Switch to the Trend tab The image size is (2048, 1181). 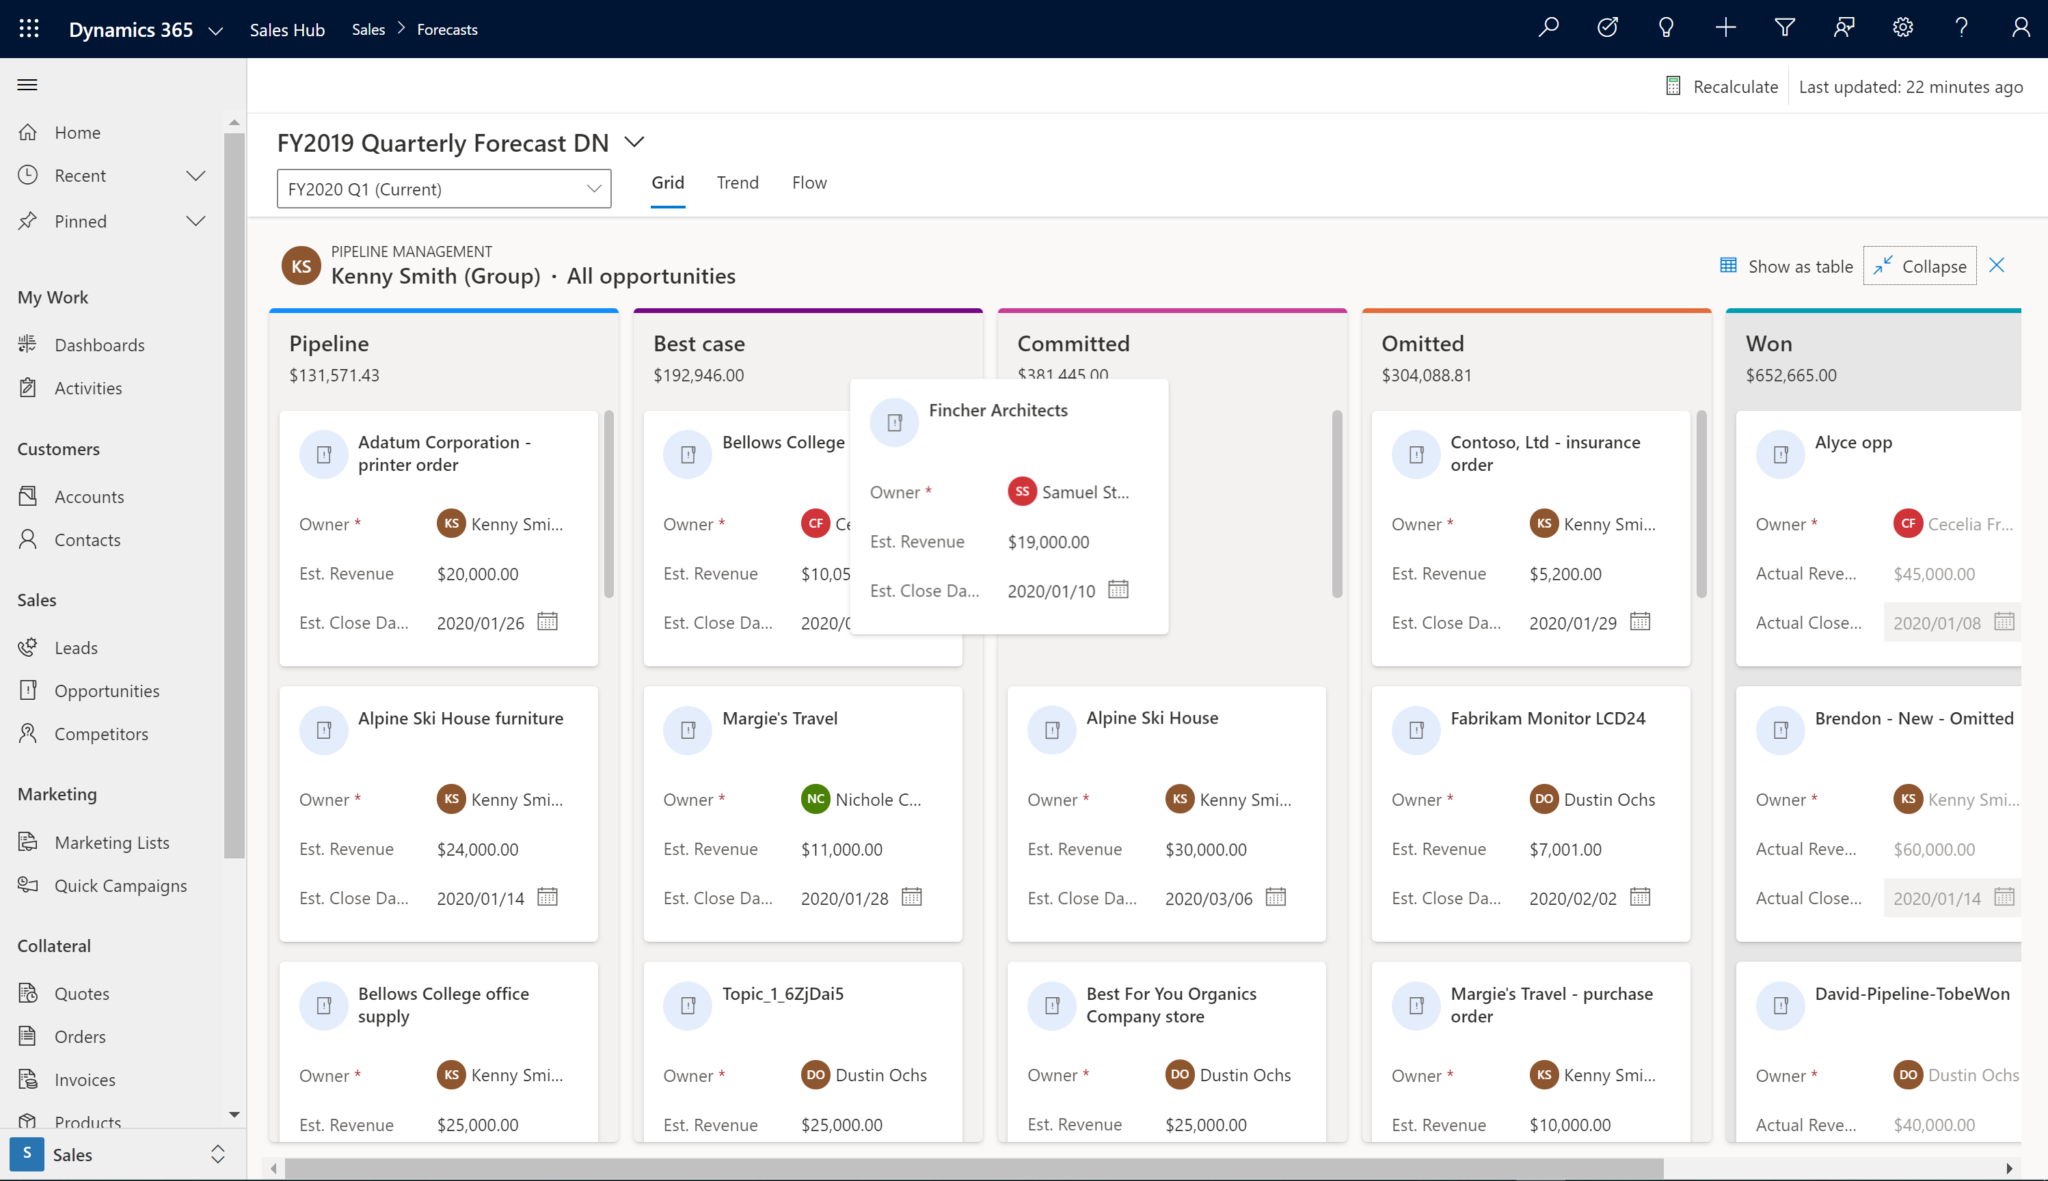[x=737, y=182]
